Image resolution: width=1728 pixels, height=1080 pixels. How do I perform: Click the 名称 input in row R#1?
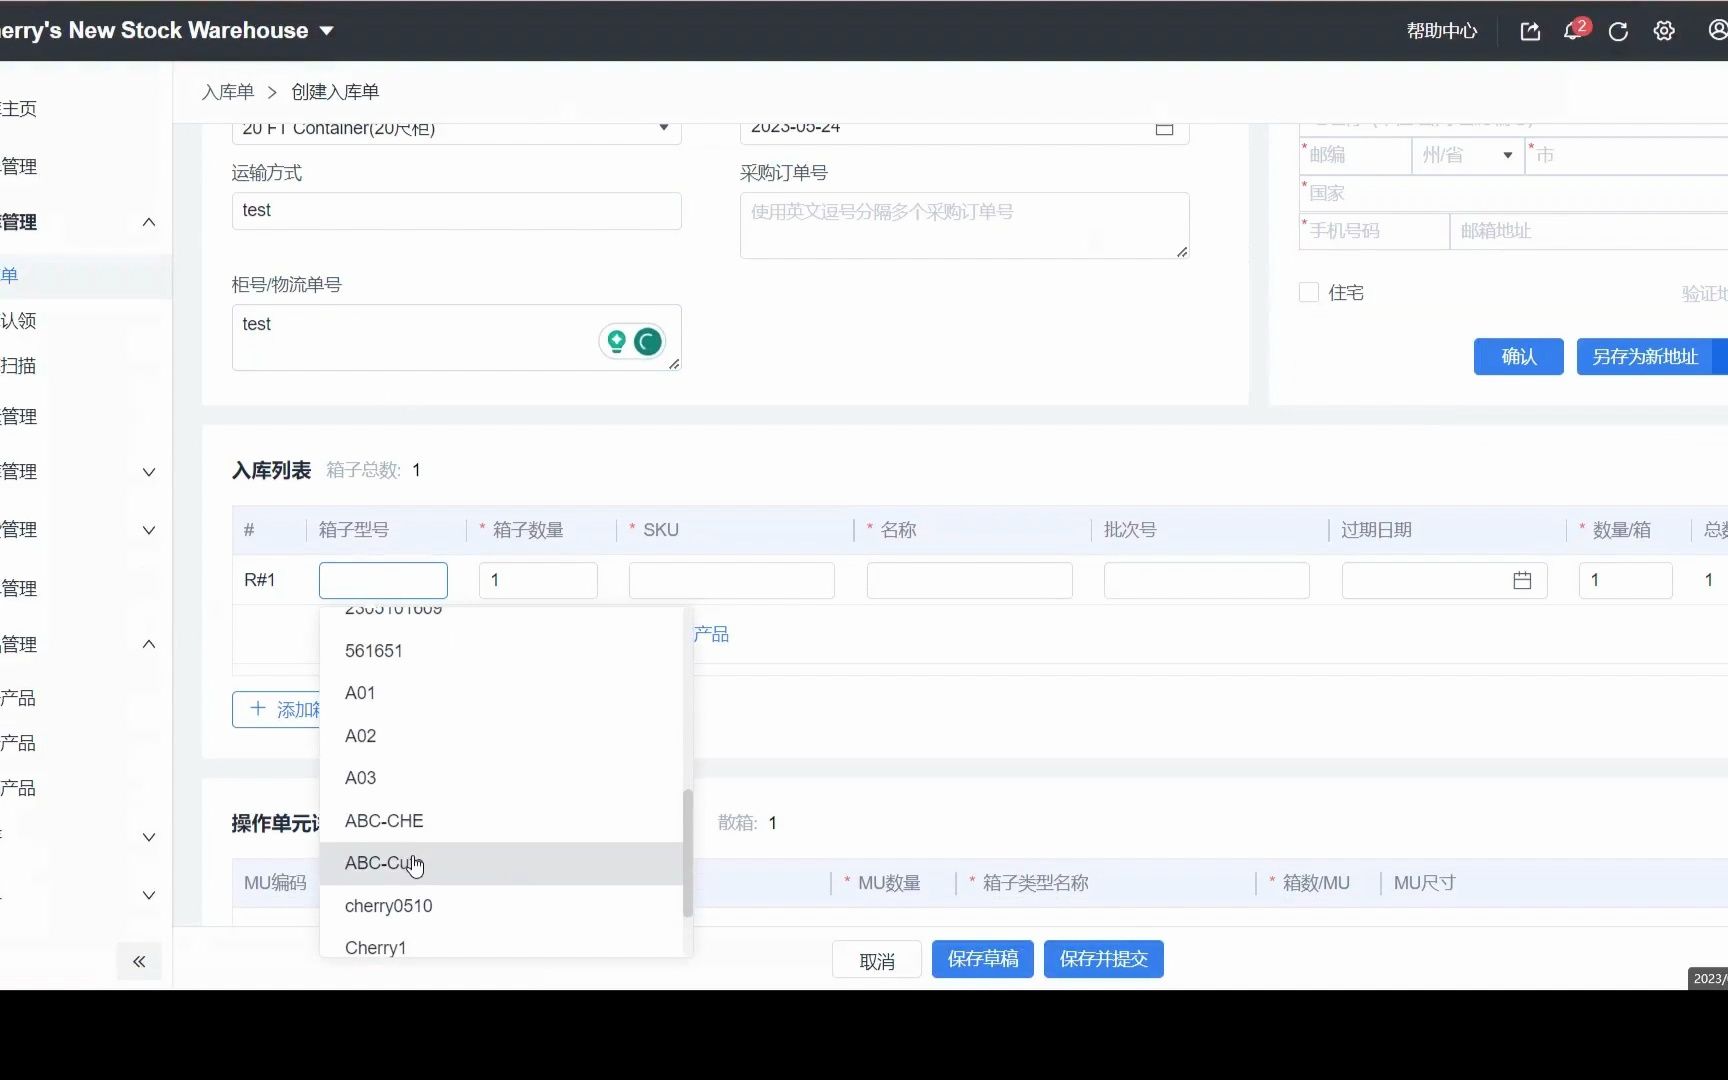coord(970,580)
